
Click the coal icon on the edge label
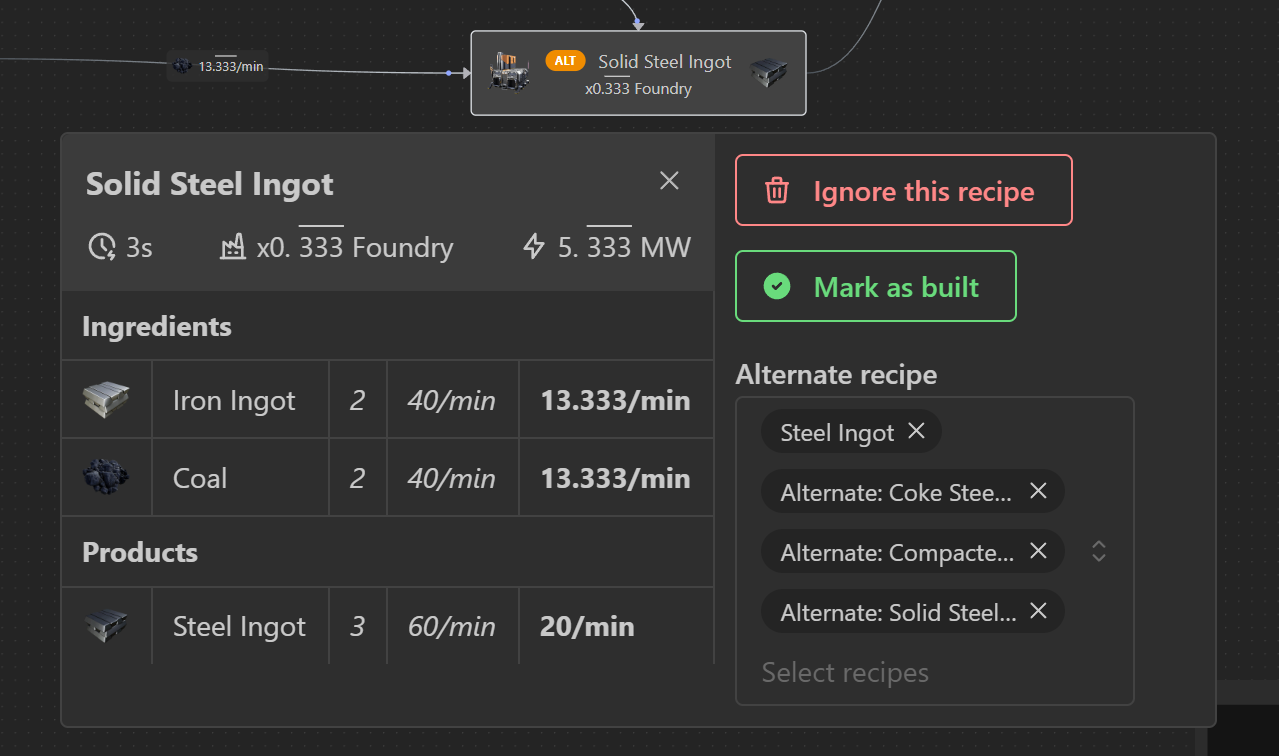[182, 66]
